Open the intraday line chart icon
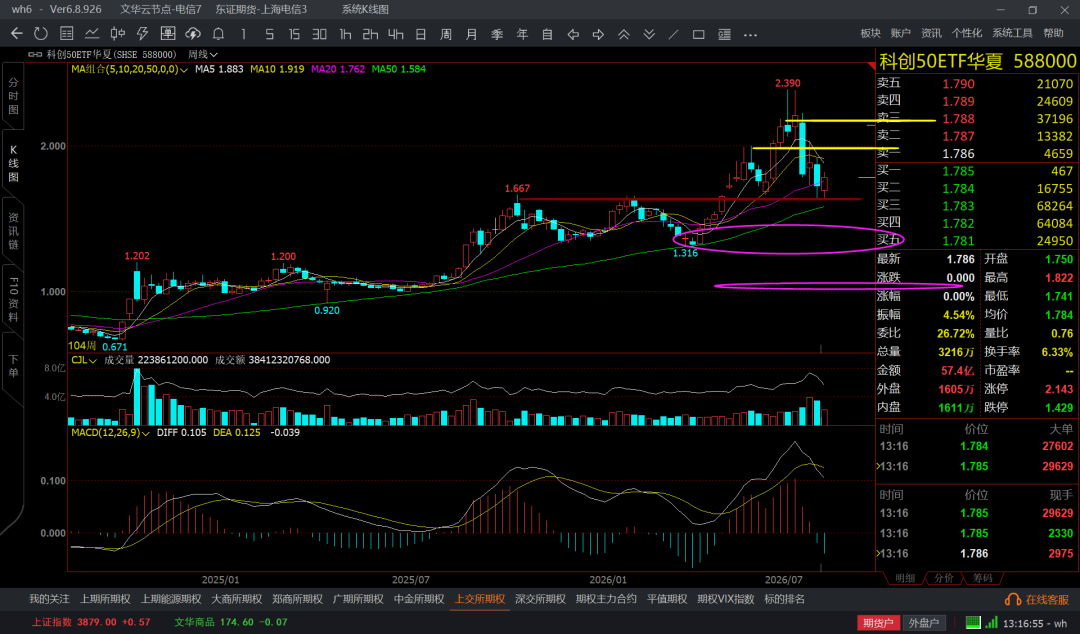The width and height of the screenshot is (1080, 634). [92, 34]
